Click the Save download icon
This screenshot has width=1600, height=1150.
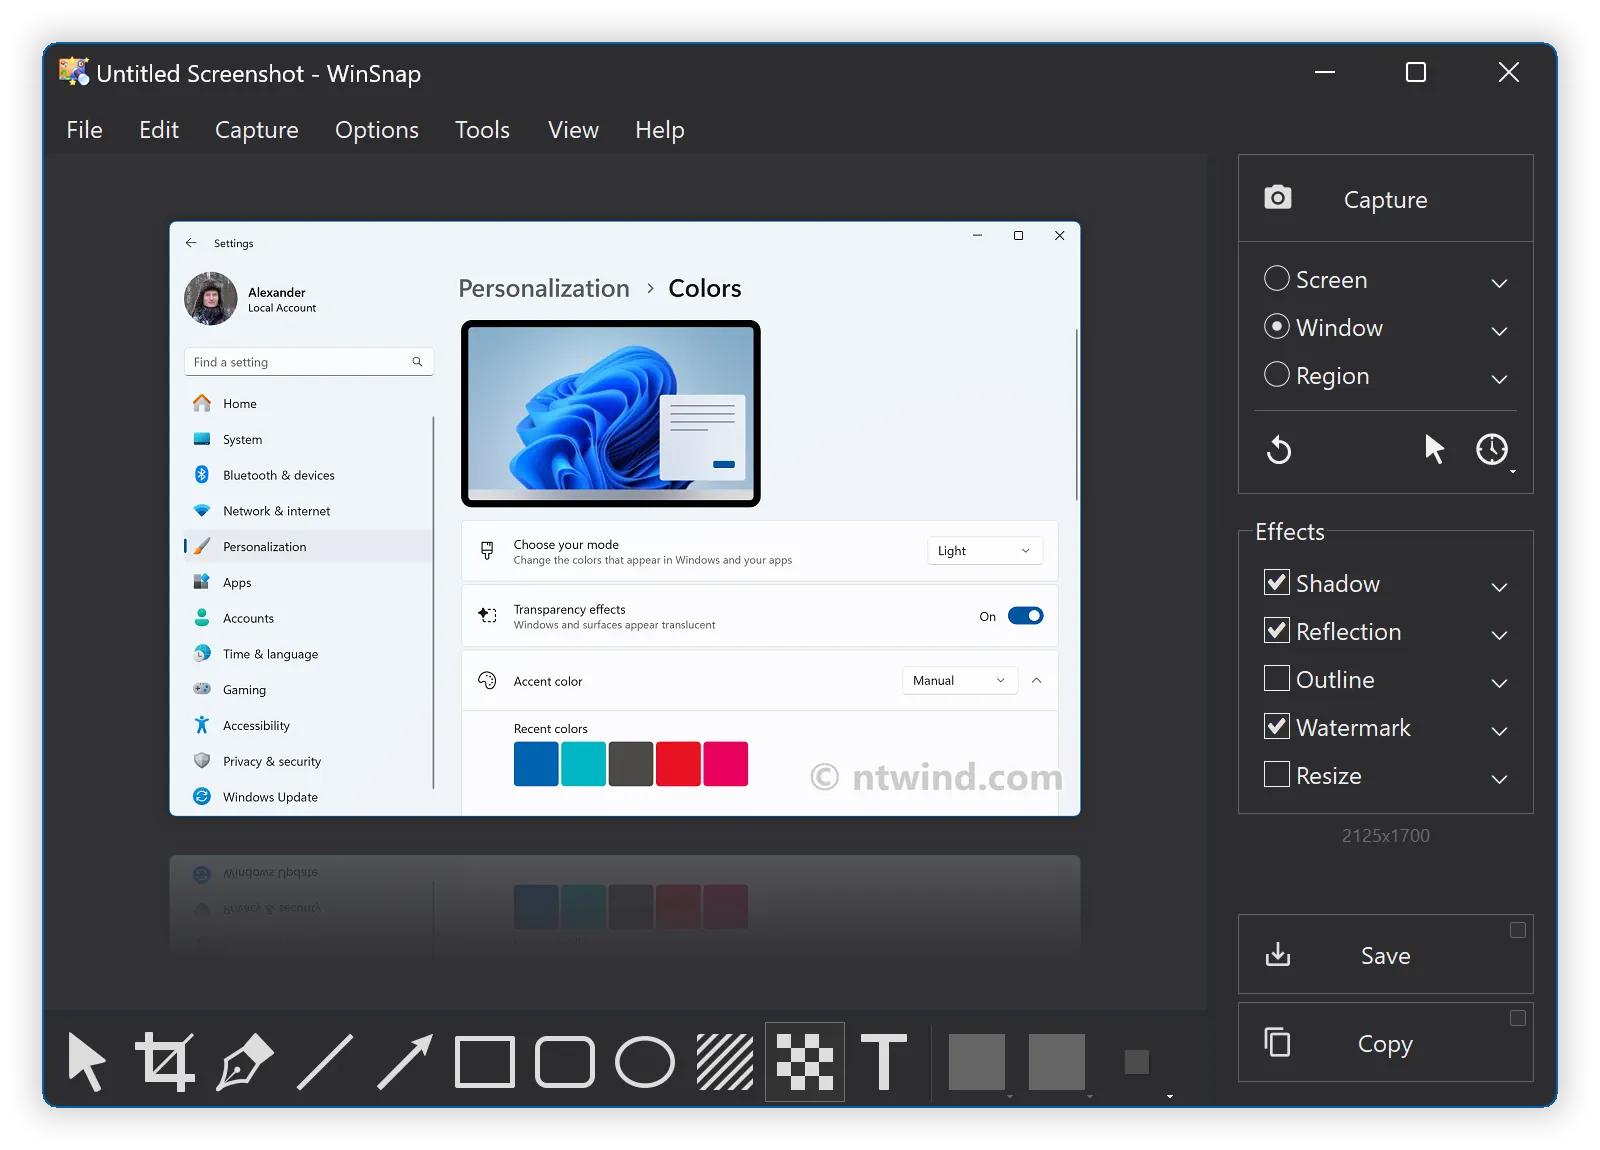coord(1278,955)
